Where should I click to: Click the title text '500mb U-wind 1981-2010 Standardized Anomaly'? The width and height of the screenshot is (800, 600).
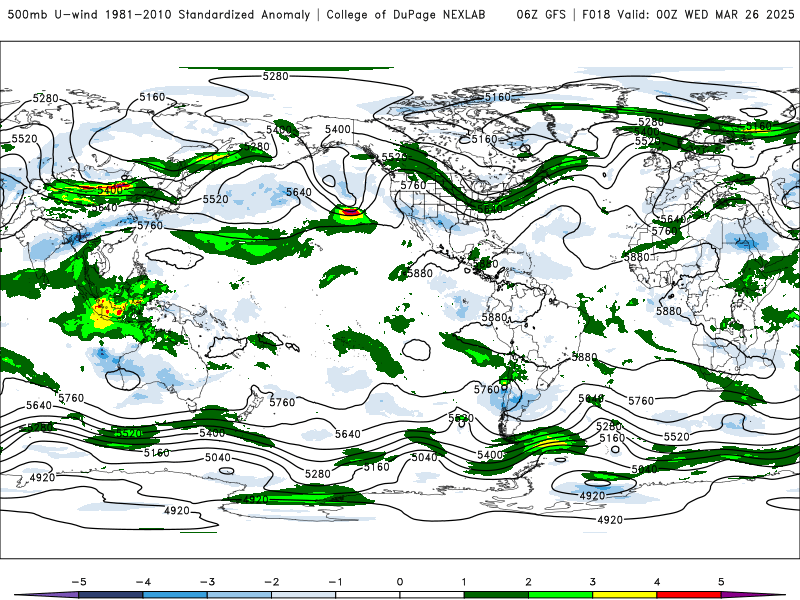[x=159, y=14]
